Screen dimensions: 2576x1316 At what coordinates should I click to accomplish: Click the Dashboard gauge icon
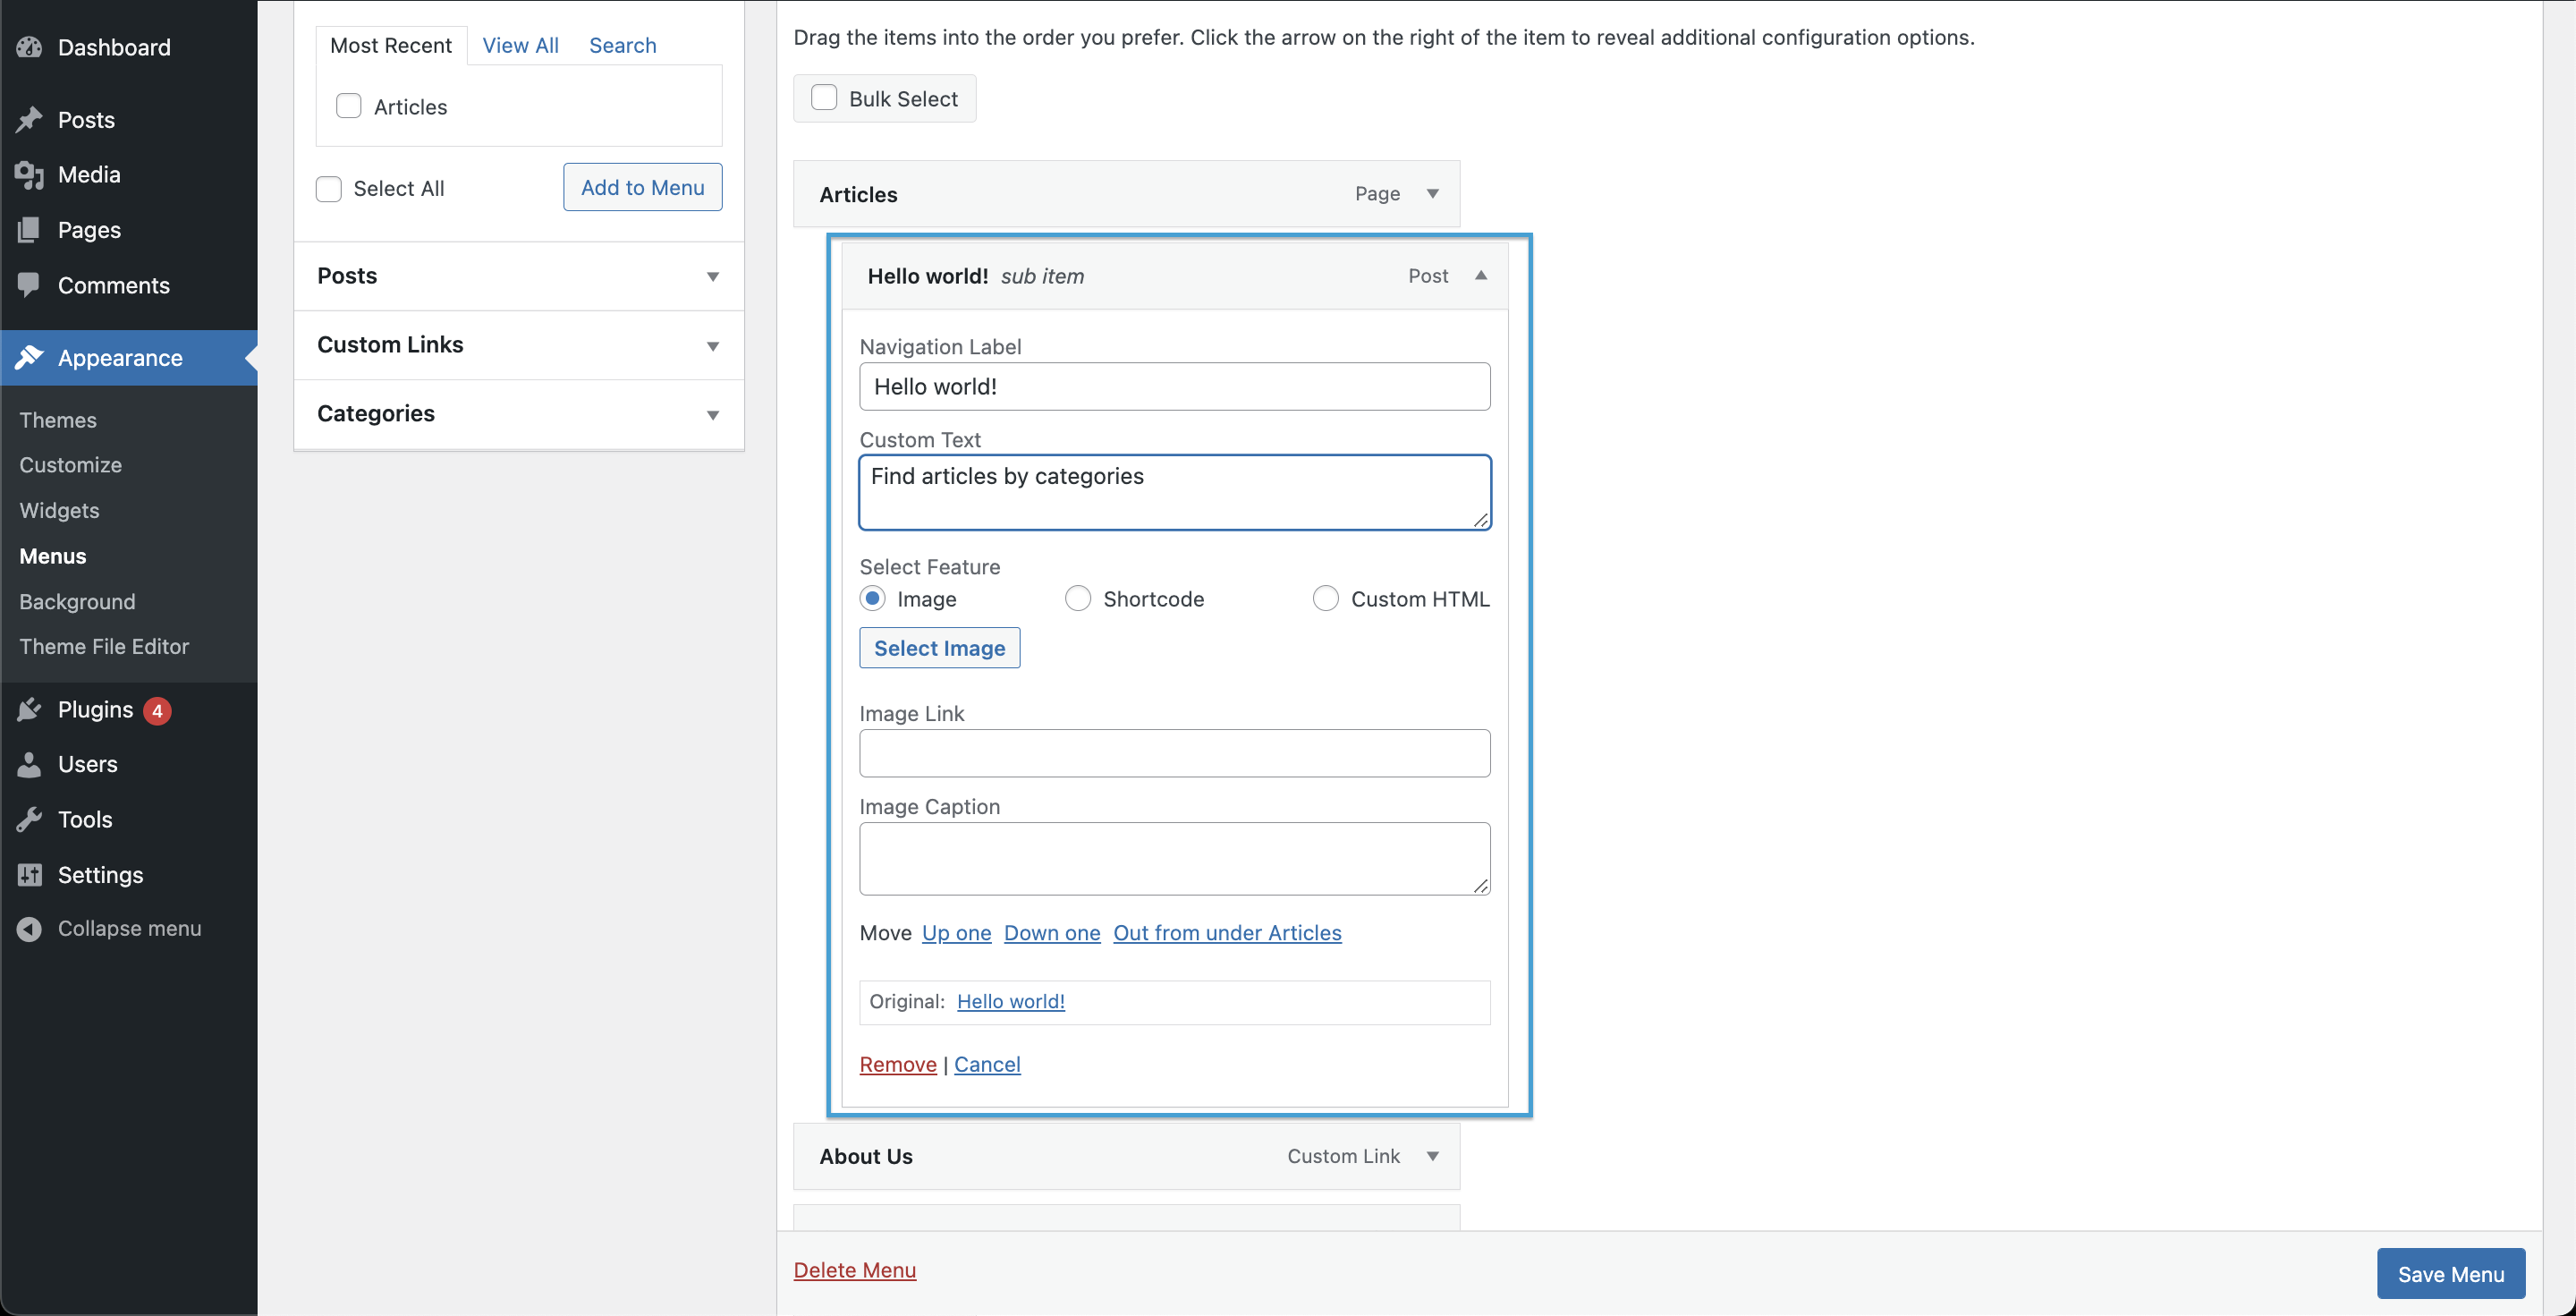(x=29, y=47)
